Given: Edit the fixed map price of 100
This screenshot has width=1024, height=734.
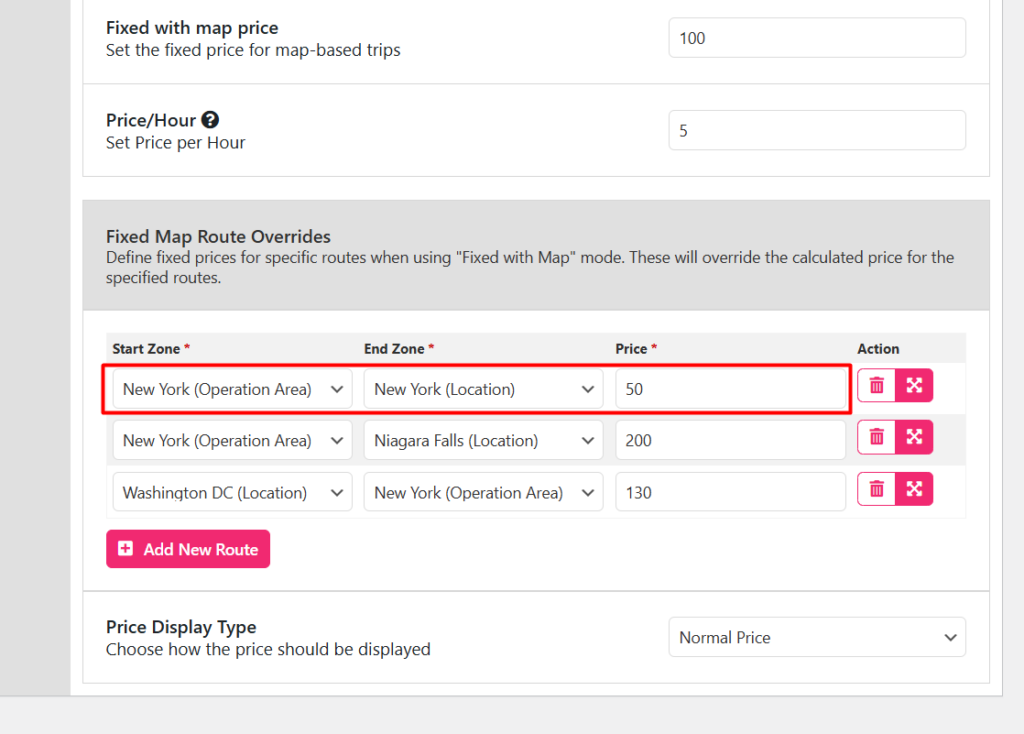Looking at the screenshot, I should pyautogui.click(x=816, y=37).
